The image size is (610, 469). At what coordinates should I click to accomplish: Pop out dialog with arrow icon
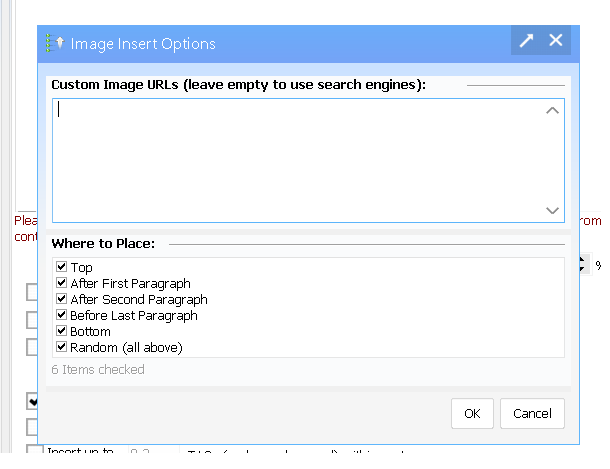[x=526, y=40]
